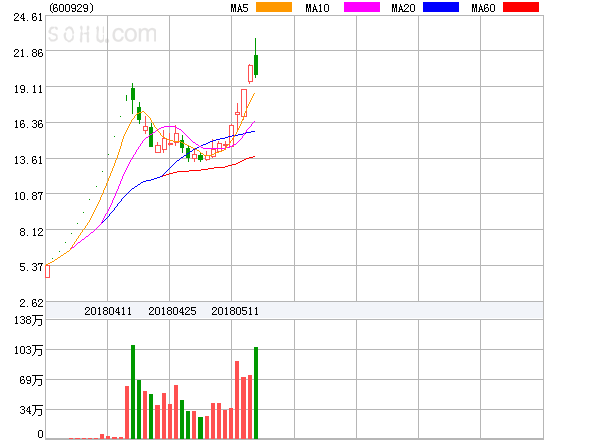Click the MA20 legend label
Image resolution: width=600 pixels, height=440 pixels.
click(x=403, y=8)
